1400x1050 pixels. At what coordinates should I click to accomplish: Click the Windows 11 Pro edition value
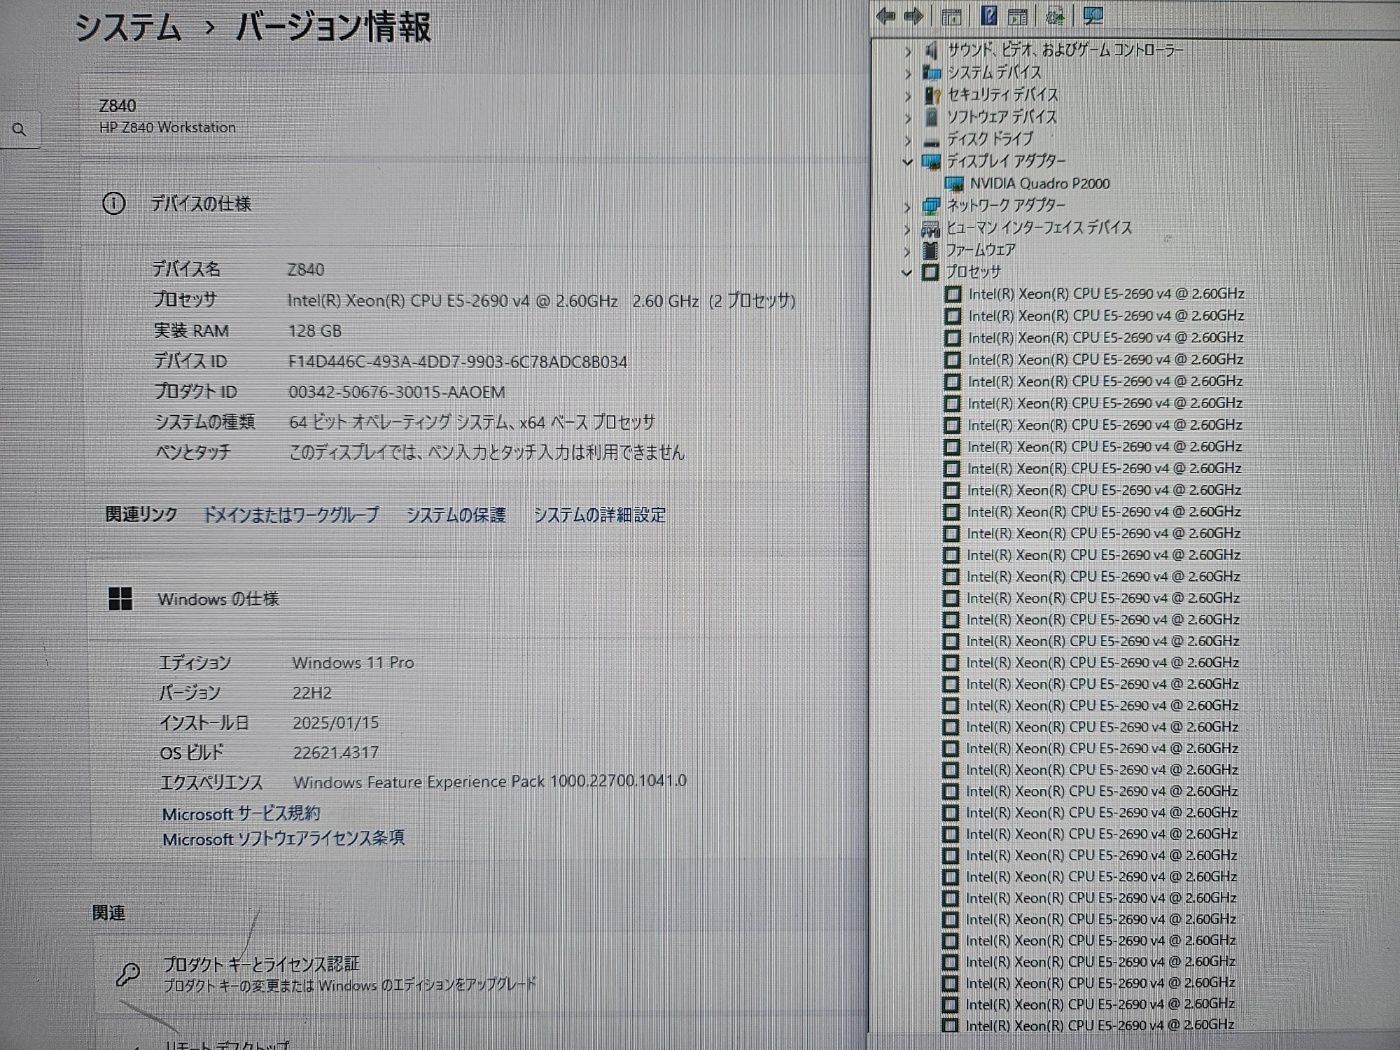pos(353,663)
